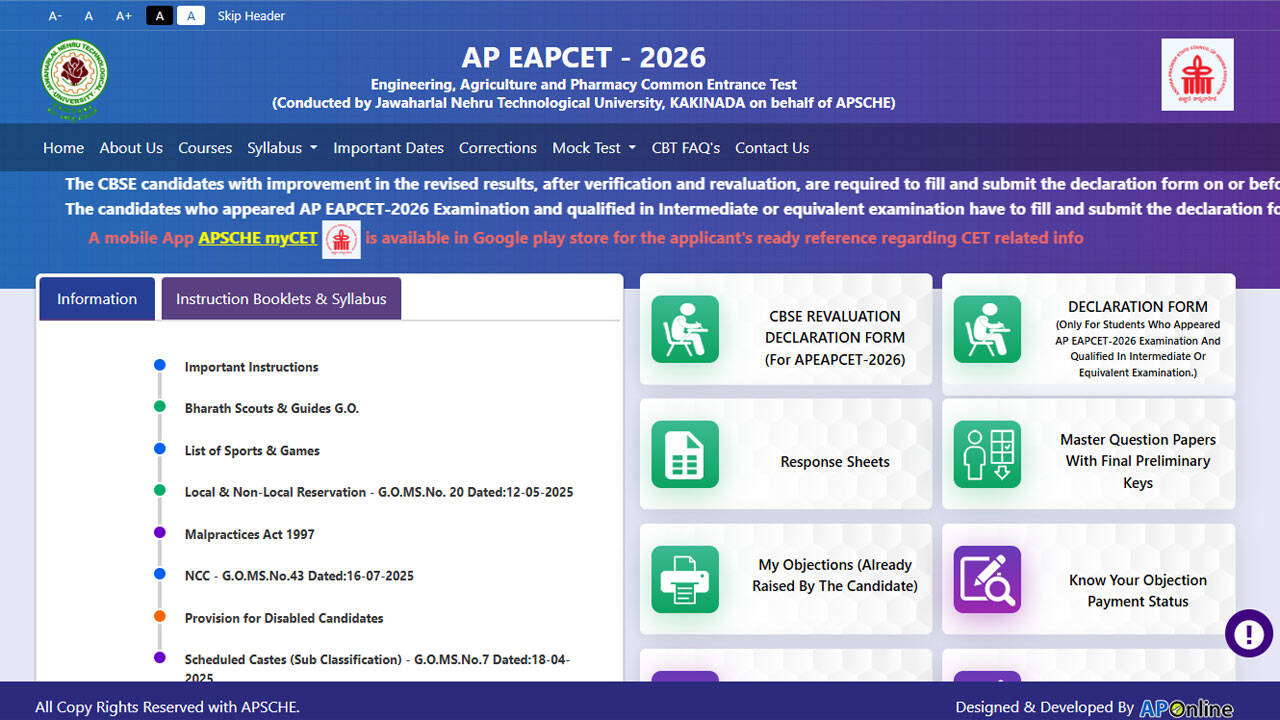Open Scheduled Castes (Sub Classification) G.O. item
This screenshot has height=720, width=1280.
[377, 668]
